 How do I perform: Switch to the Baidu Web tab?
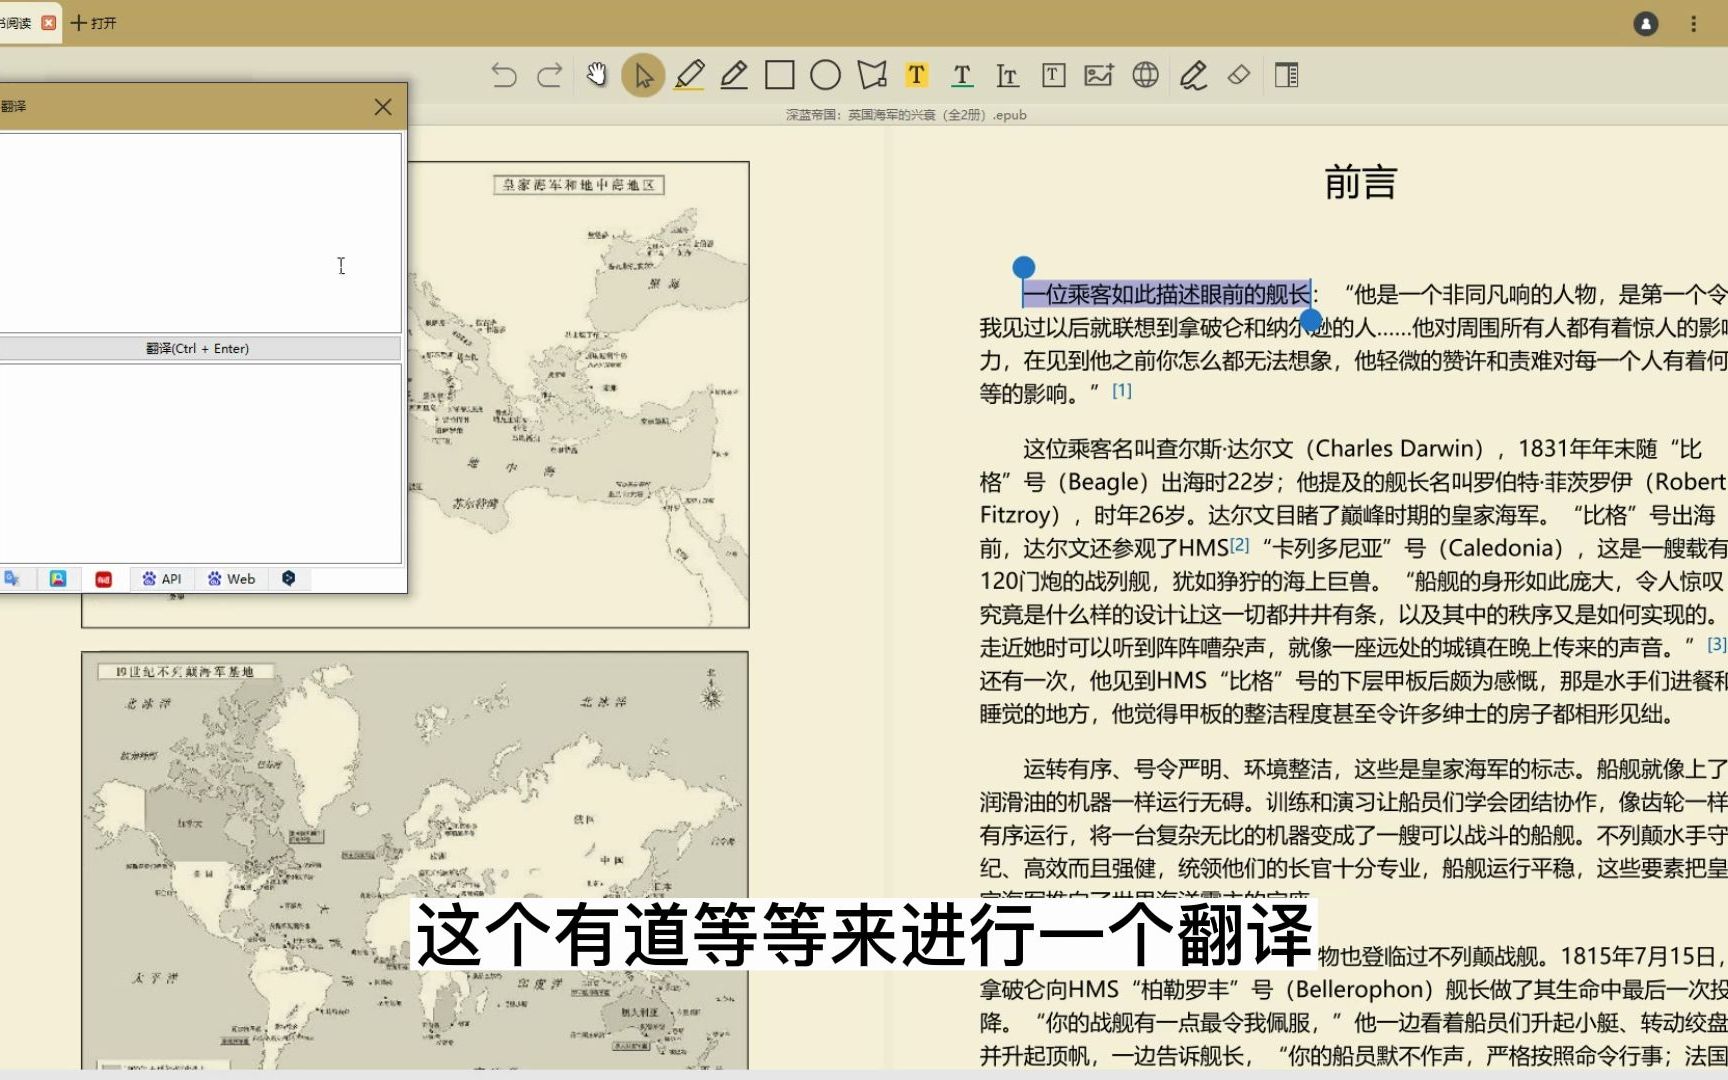coord(231,579)
